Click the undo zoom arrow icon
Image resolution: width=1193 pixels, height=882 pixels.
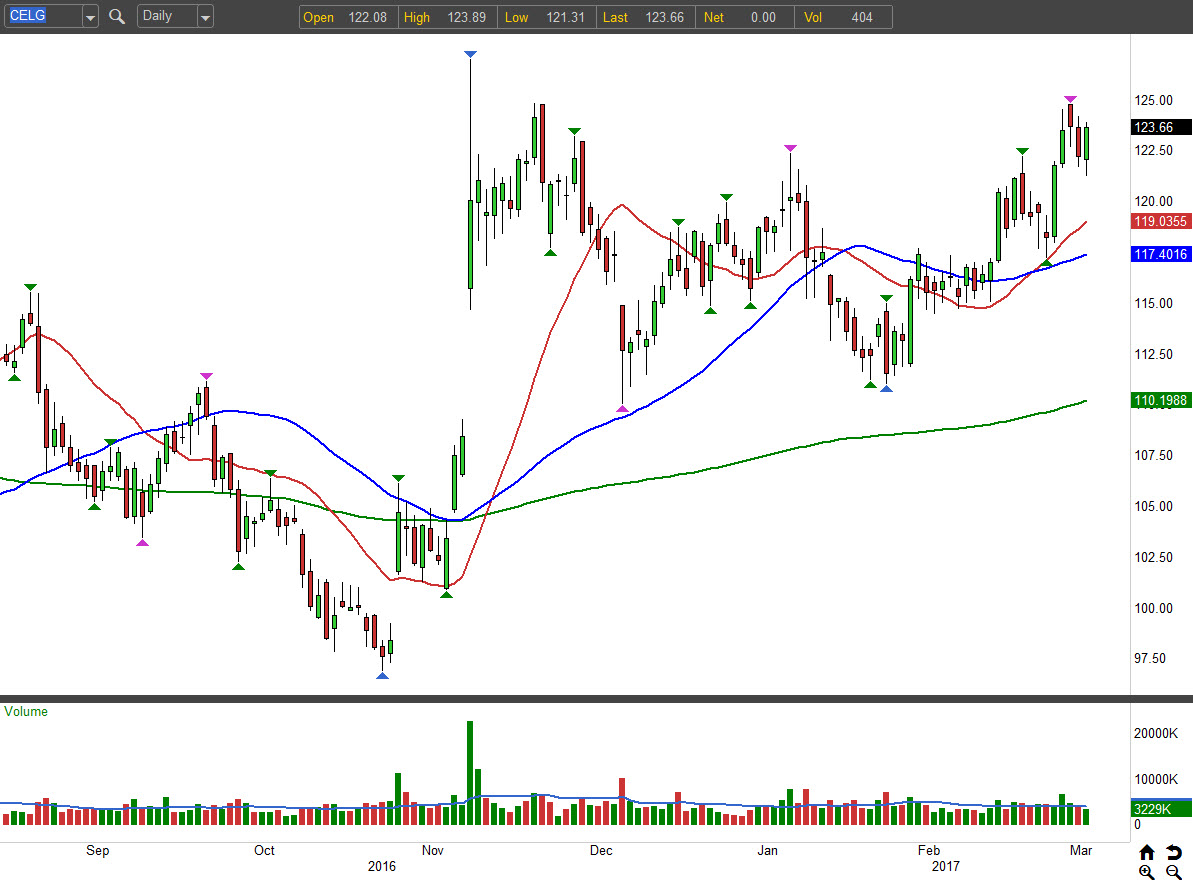pos(1174,852)
